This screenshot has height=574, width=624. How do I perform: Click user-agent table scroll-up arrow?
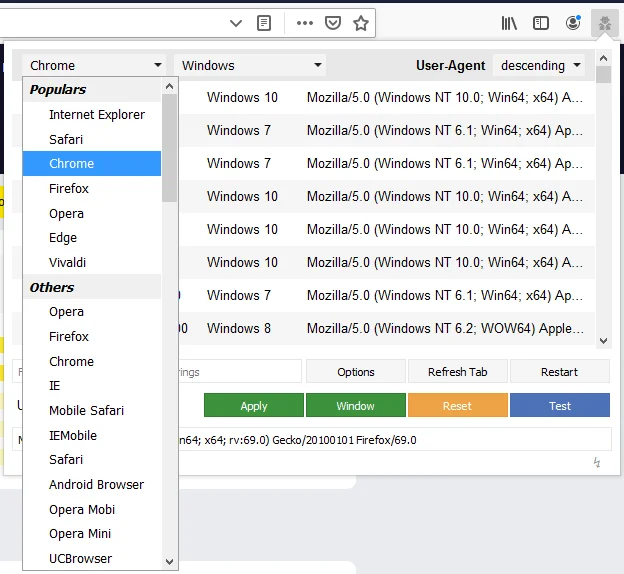[603, 59]
